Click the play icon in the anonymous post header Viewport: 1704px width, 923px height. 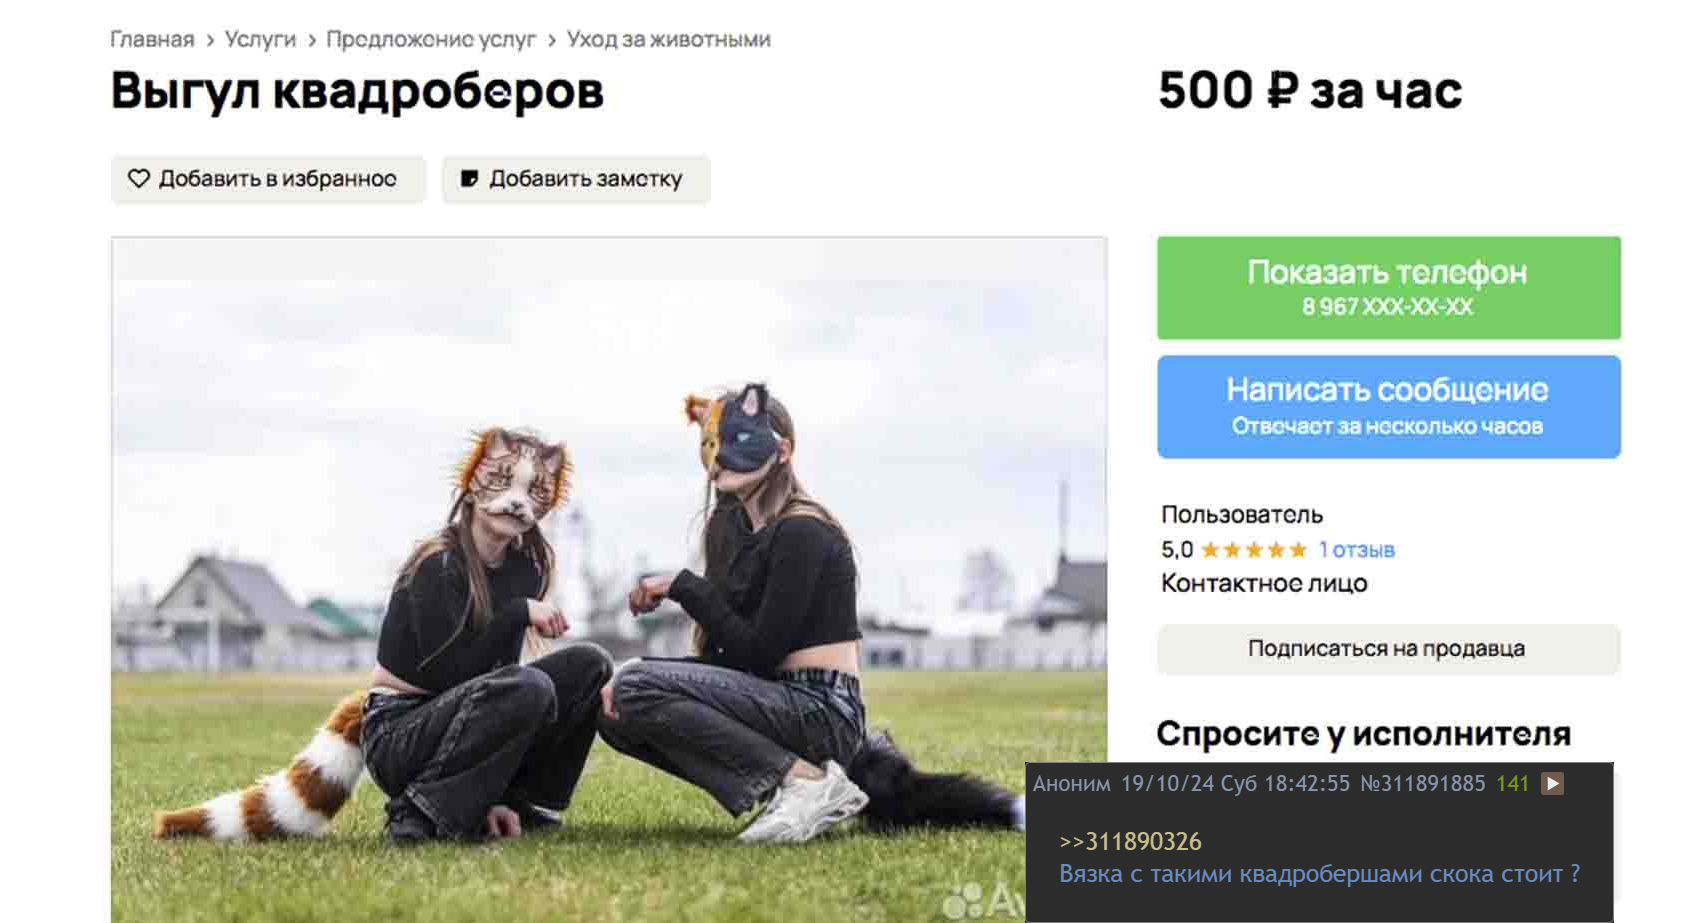(x=1552, y=784)
